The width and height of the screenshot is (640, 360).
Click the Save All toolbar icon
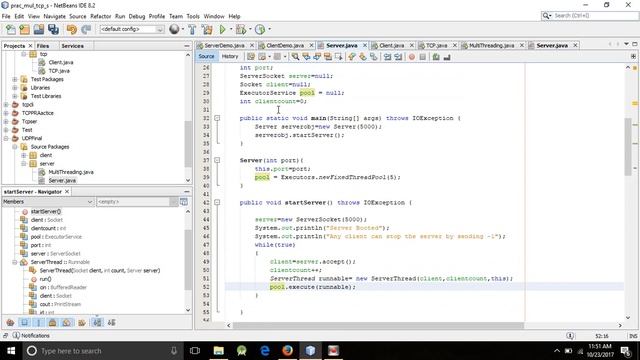point(53,29)
